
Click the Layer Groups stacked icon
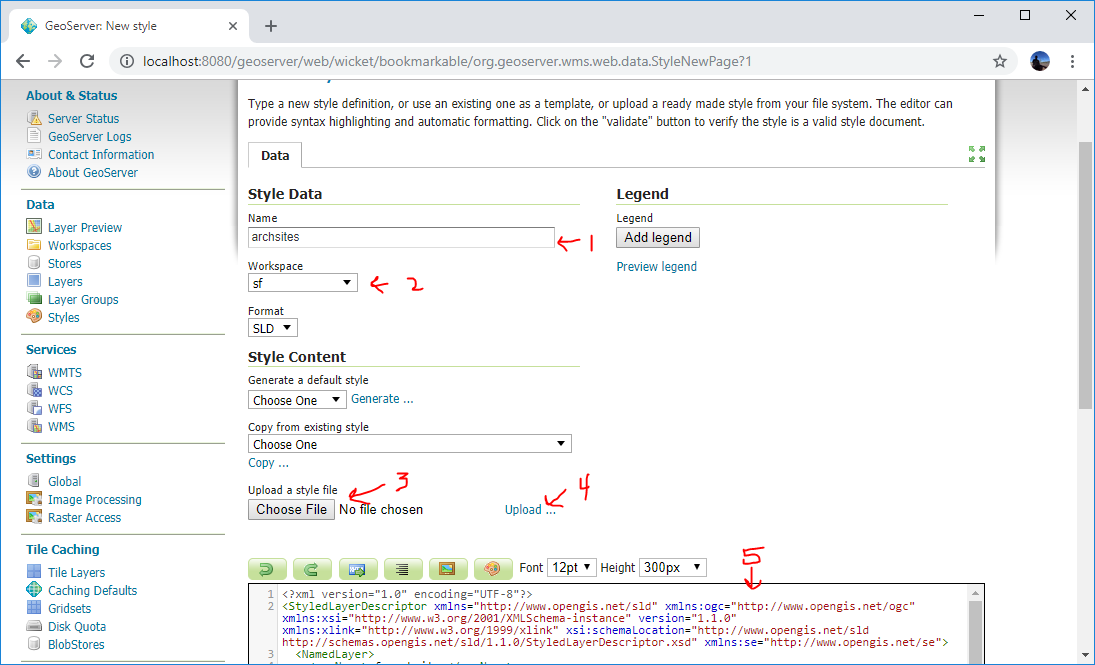click(34, 299)
